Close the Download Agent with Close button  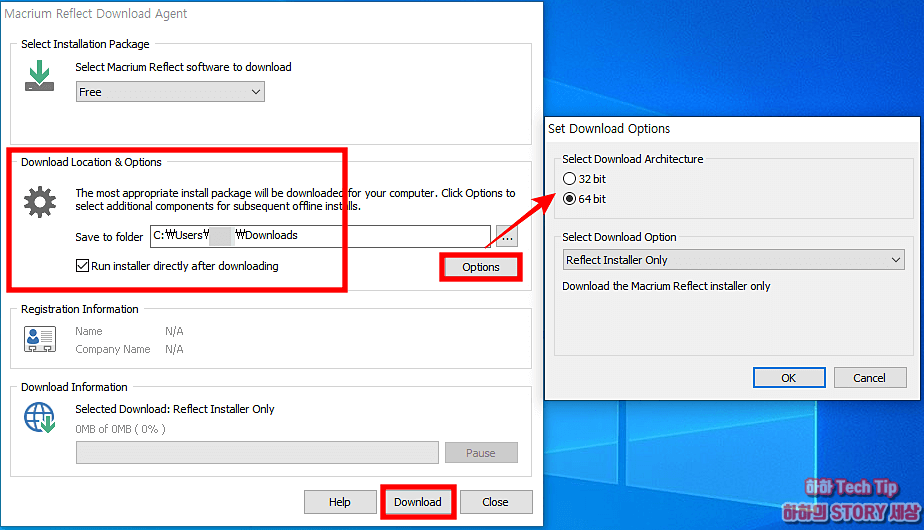tap(496, 502)
